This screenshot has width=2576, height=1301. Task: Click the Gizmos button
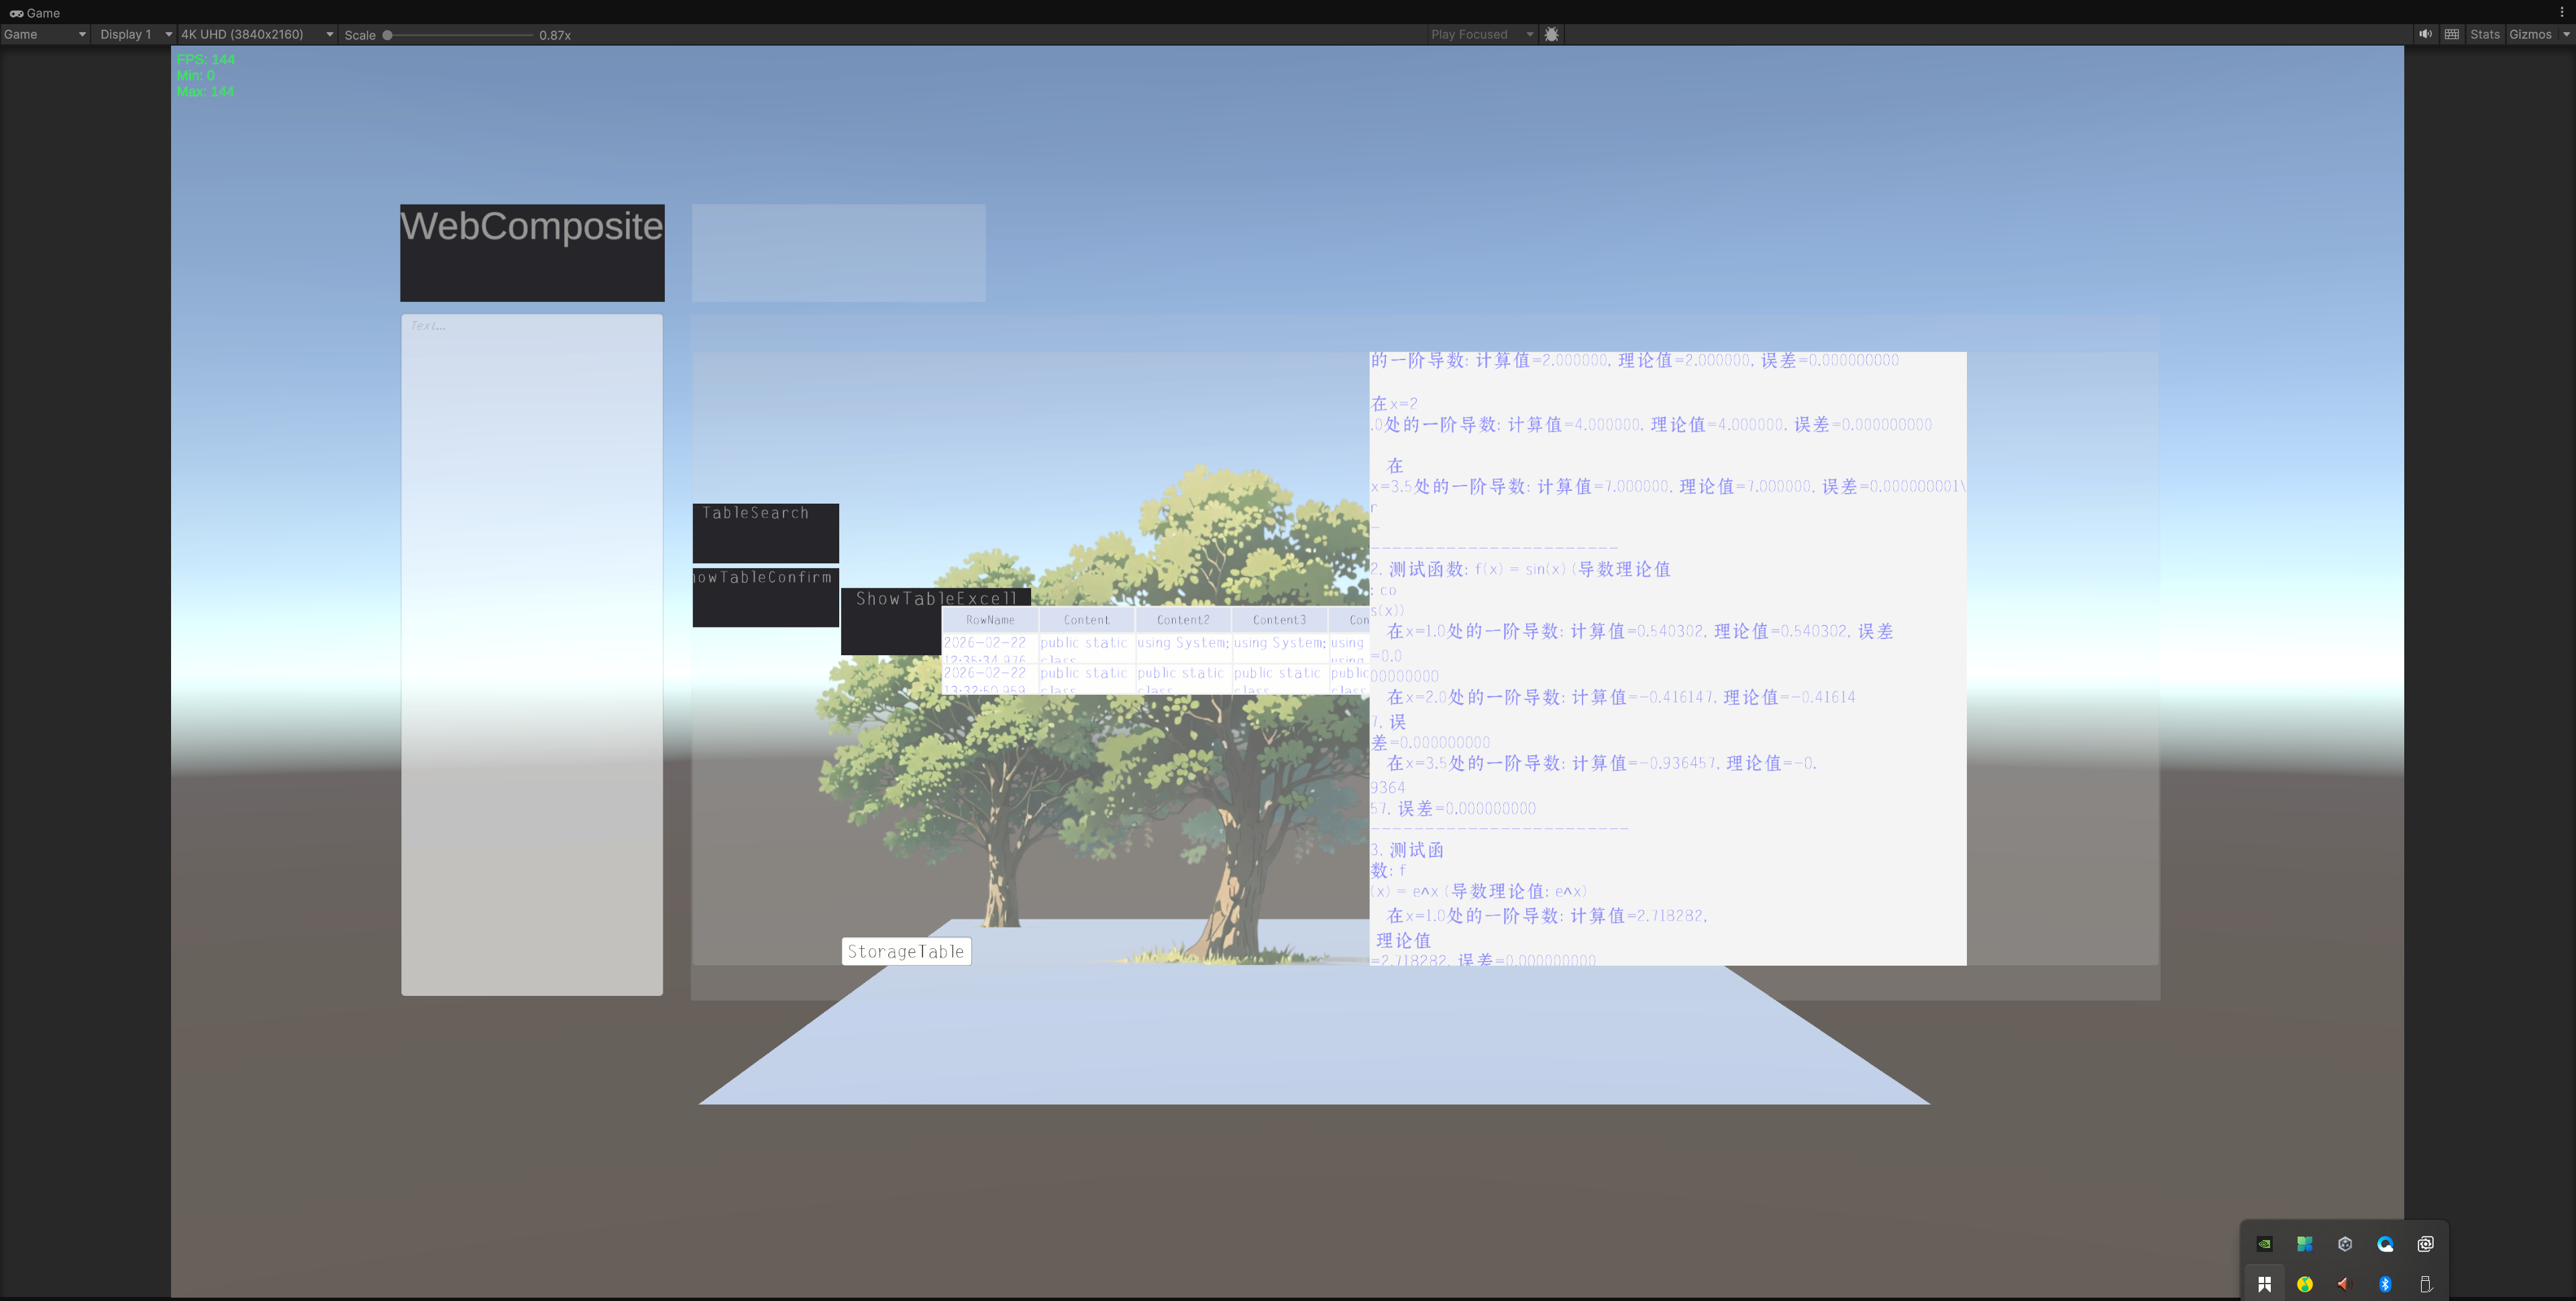tap(2530, 34)
